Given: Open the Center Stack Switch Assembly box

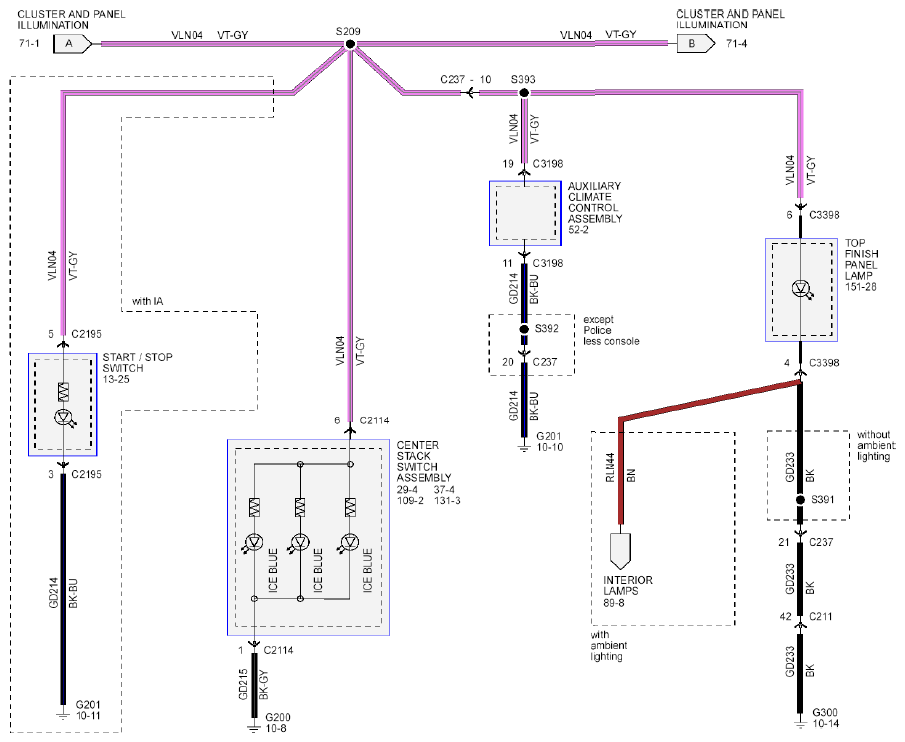Looking at the screenshot, I should click(308, 538).
